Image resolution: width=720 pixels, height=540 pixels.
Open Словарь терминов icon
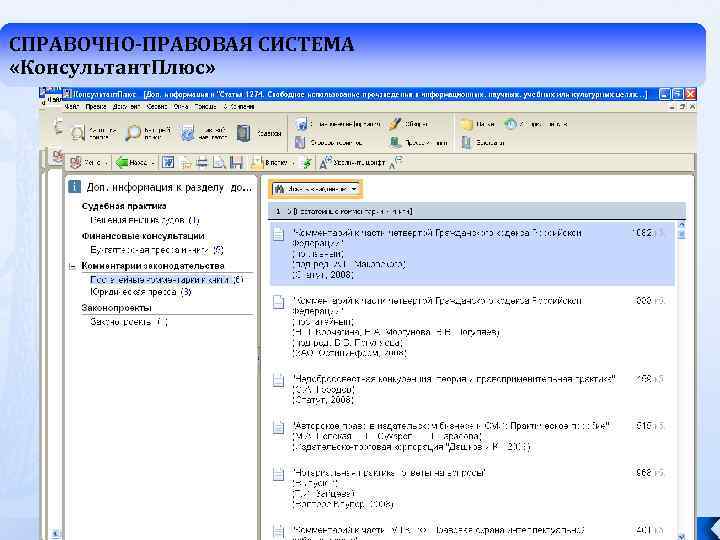pyautogui.click(x=300, y=142)
